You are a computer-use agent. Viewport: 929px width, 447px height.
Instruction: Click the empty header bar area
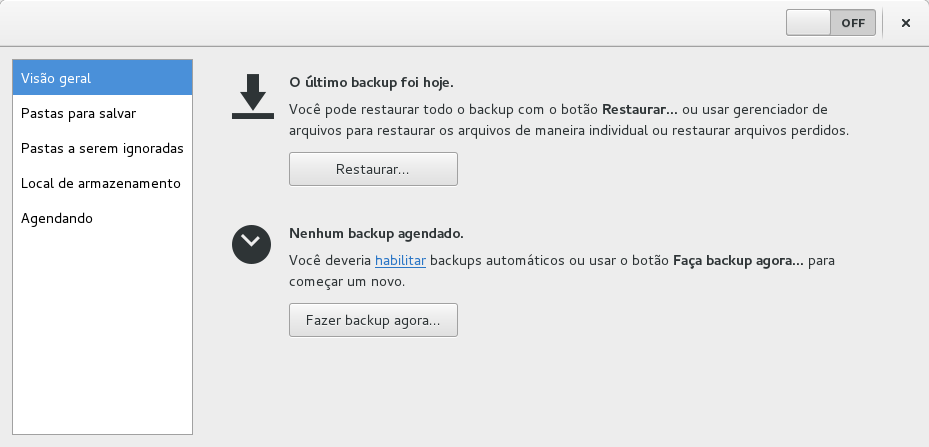[400, 23]
